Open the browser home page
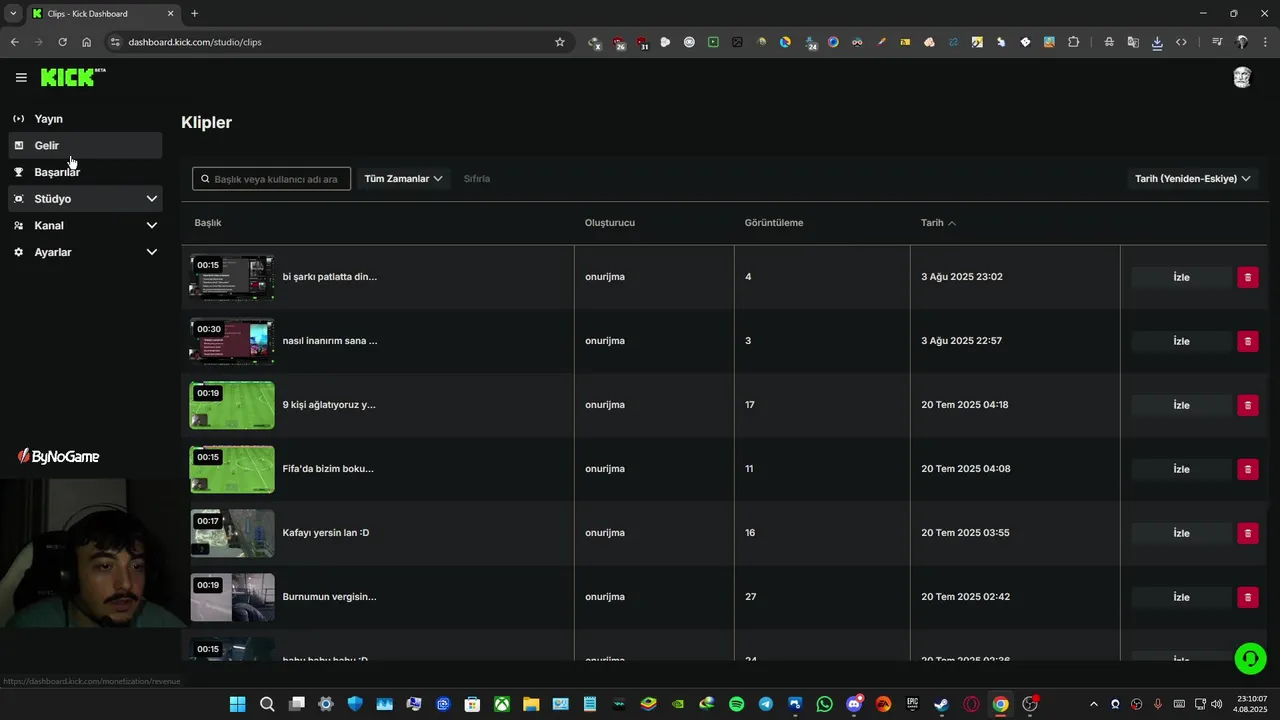Viewport: 1280px width, 720px height. point(86,42)
